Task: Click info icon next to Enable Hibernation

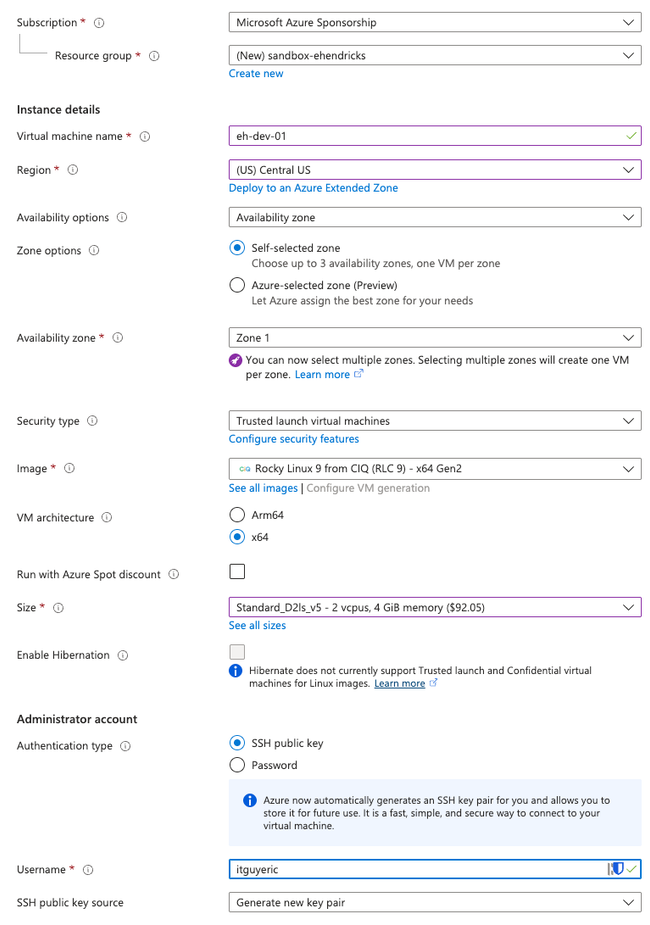Action: [x=123, y=655]
